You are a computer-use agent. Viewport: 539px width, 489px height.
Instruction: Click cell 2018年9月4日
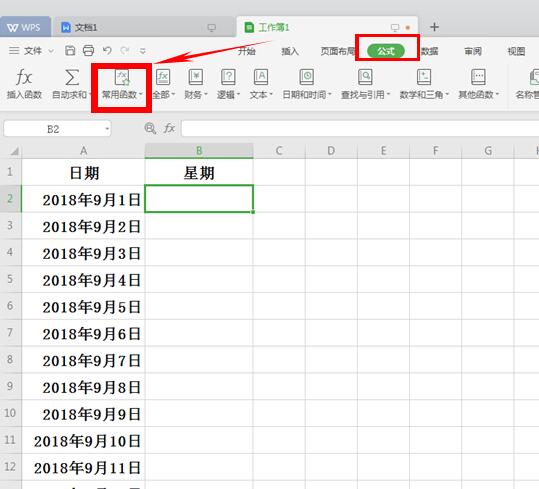[84, 280]
